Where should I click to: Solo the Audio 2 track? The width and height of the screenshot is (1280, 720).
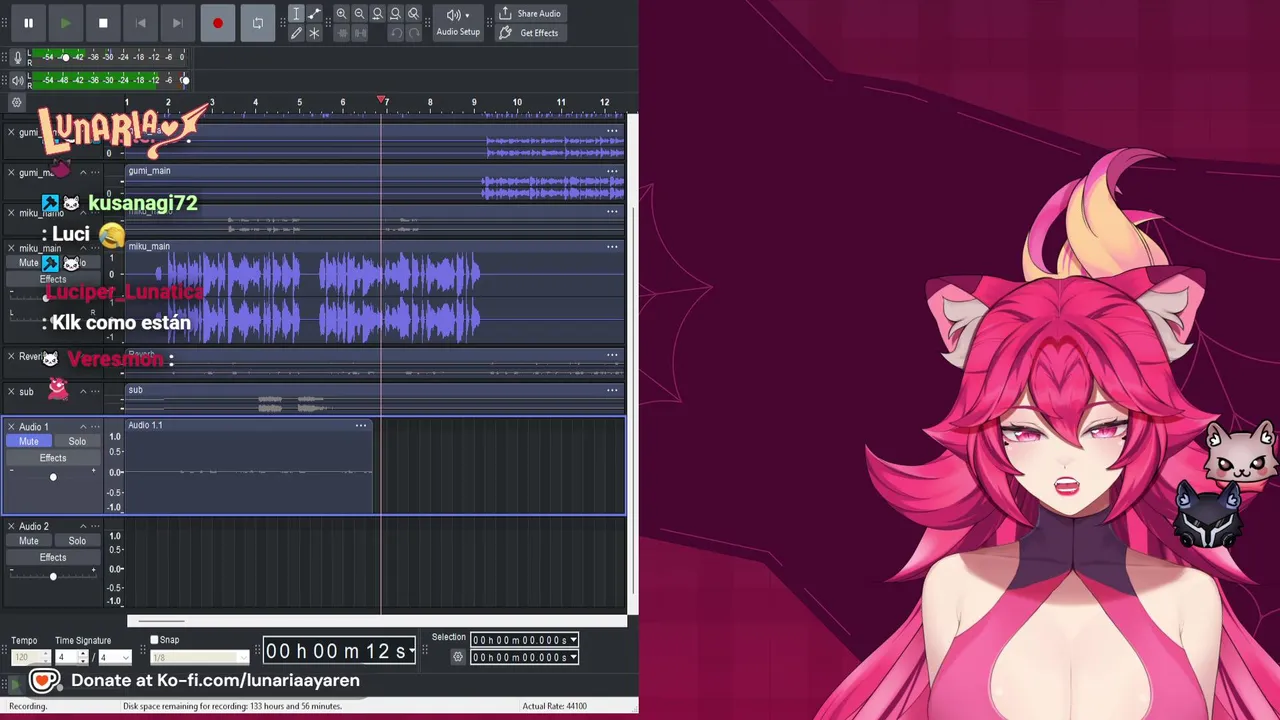[x=77, y=541]
